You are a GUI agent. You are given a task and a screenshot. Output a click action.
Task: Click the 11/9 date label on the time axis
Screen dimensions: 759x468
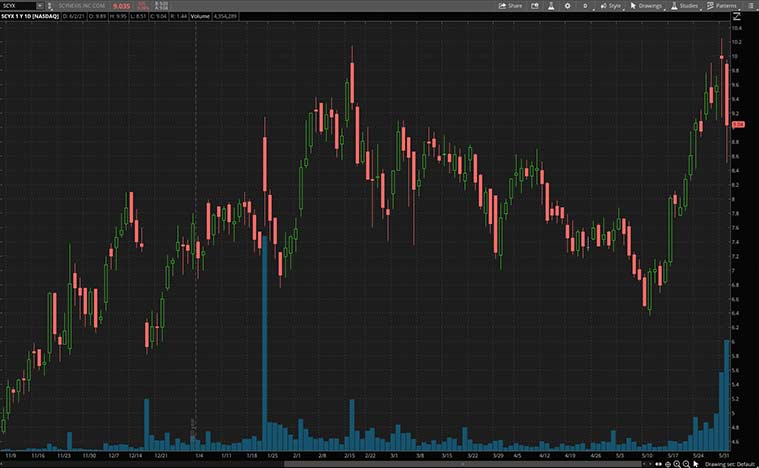pos(11,455)
